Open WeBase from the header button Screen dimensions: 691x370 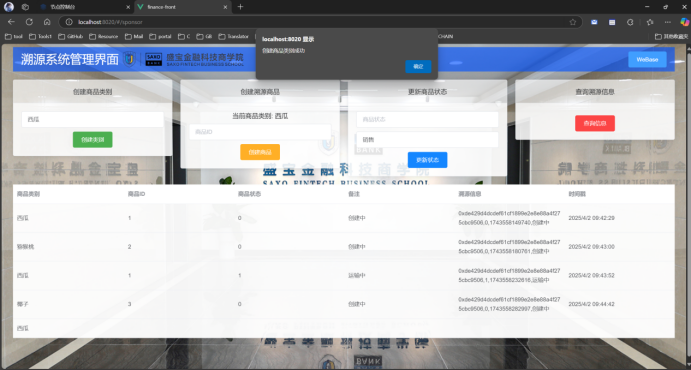[647, 59]
